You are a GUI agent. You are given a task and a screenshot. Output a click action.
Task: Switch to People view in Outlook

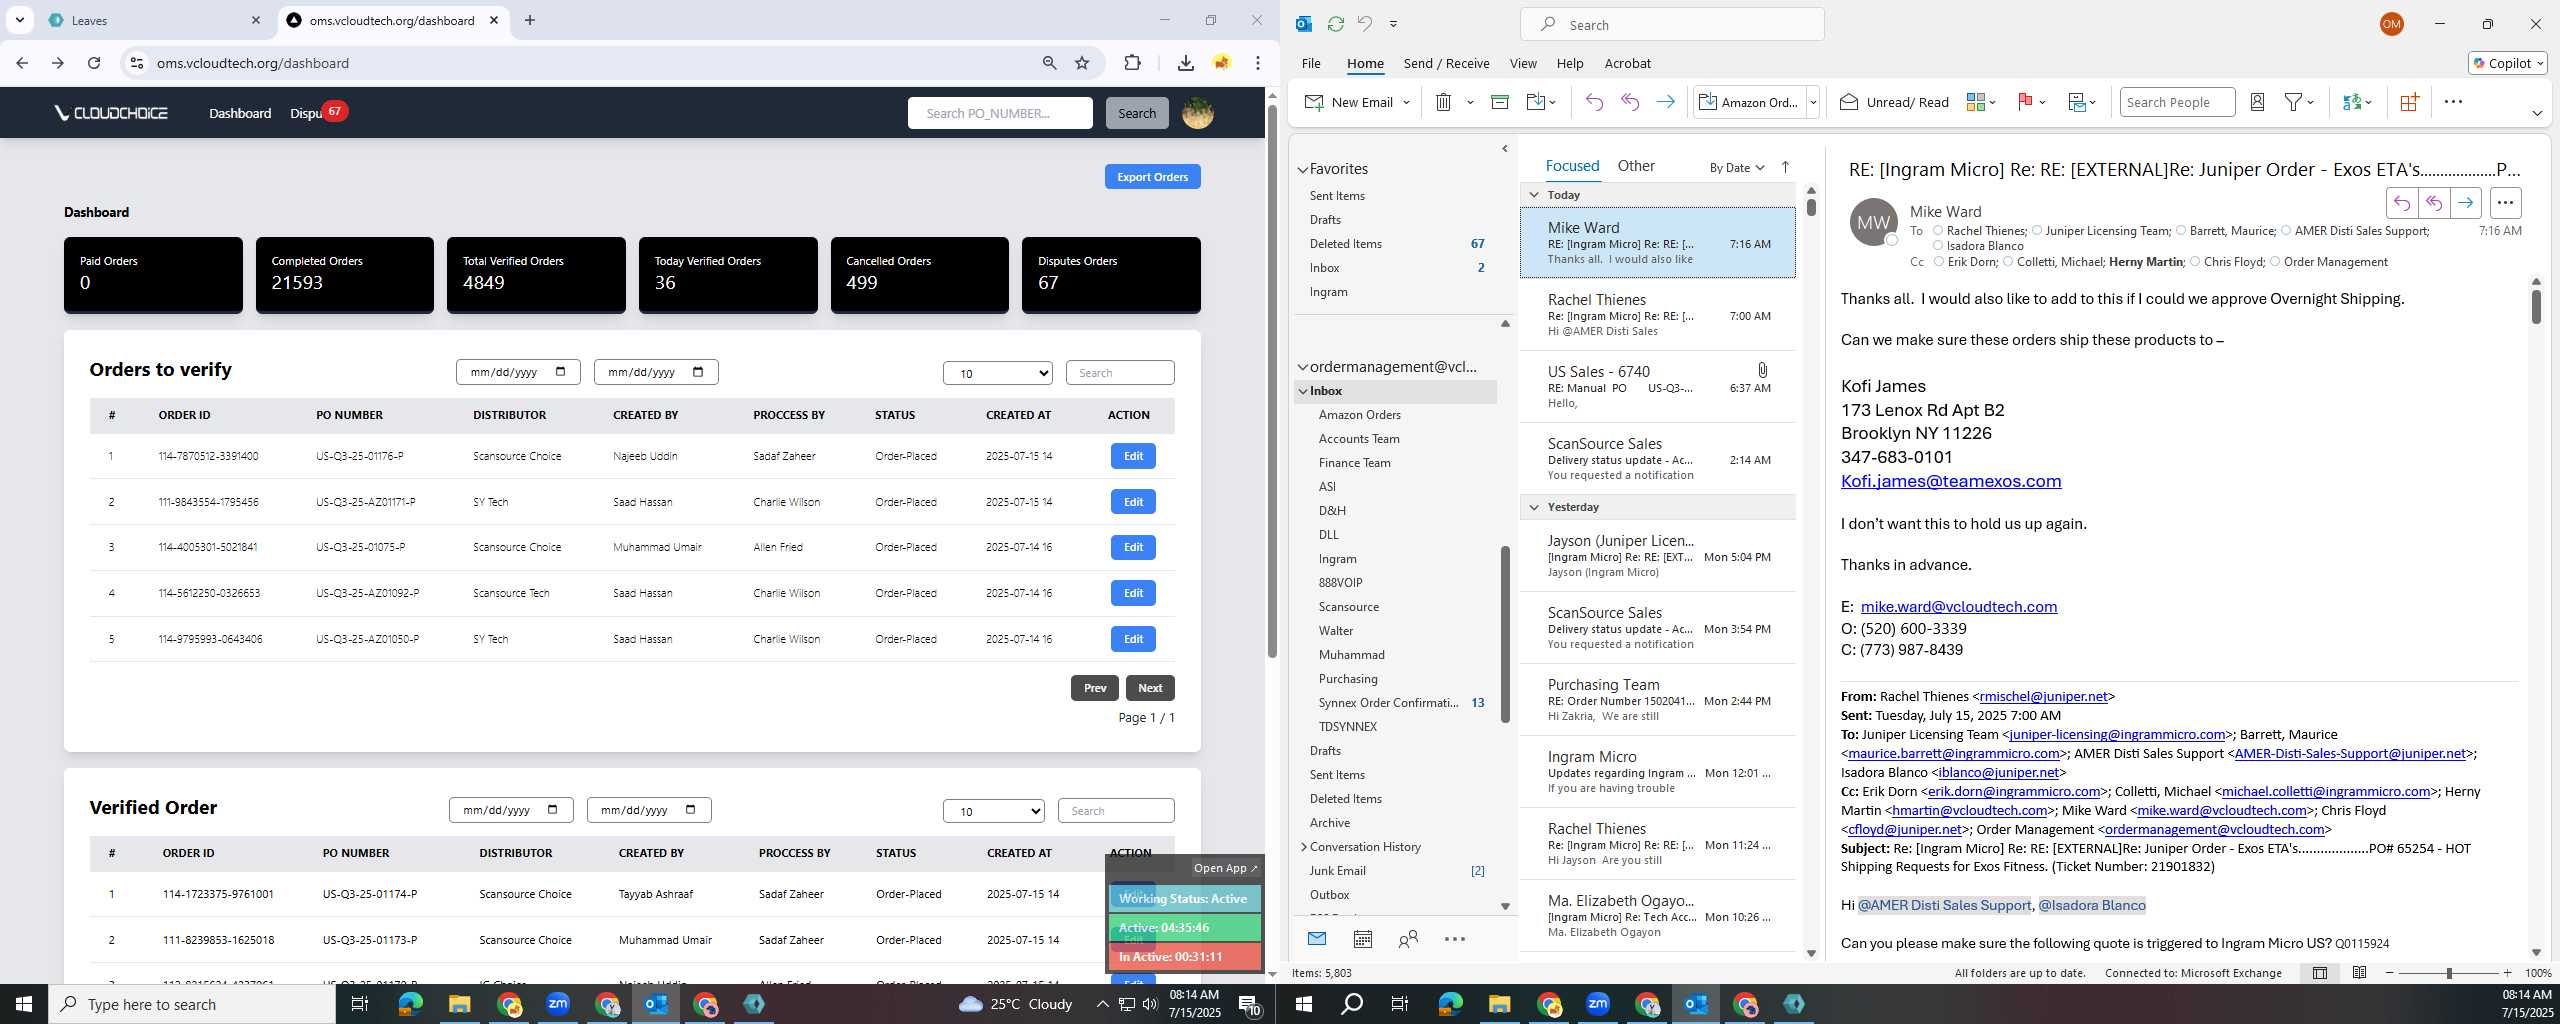(x=1408, y=939)
